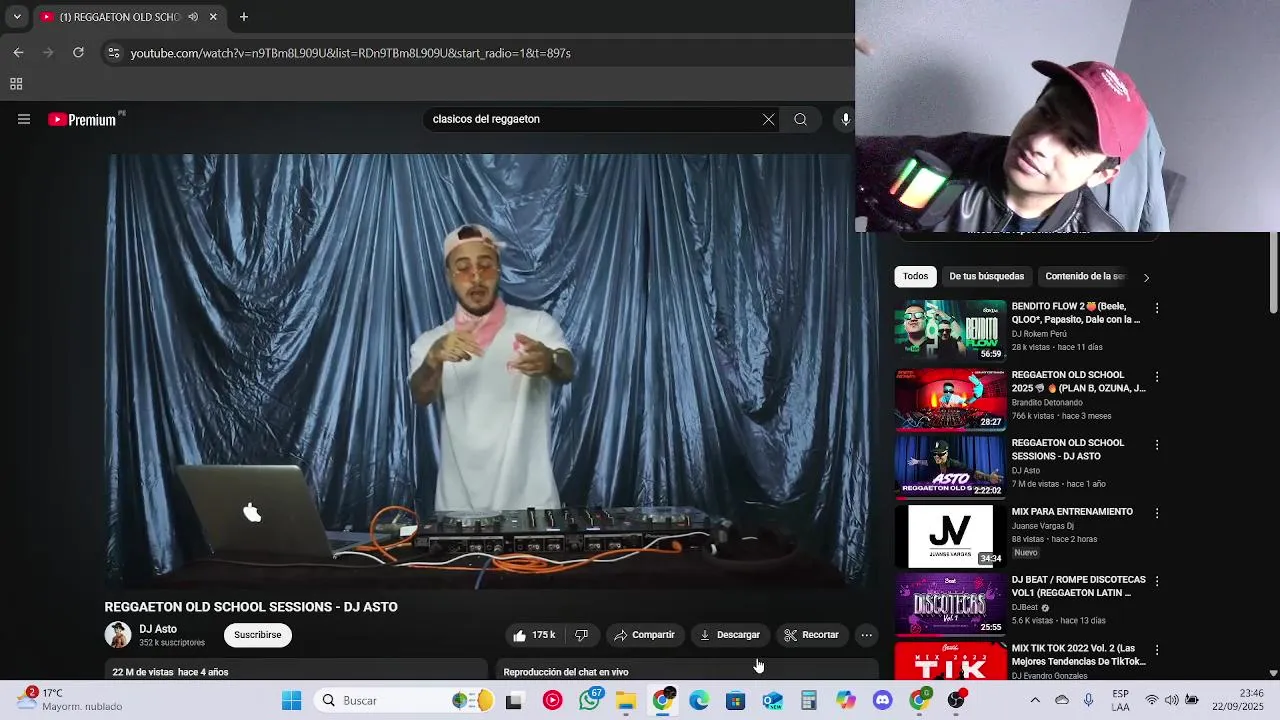The image size is (1280, 720).
Task: Open the YouTube guide hamburger menu
Action: (24, 119)
